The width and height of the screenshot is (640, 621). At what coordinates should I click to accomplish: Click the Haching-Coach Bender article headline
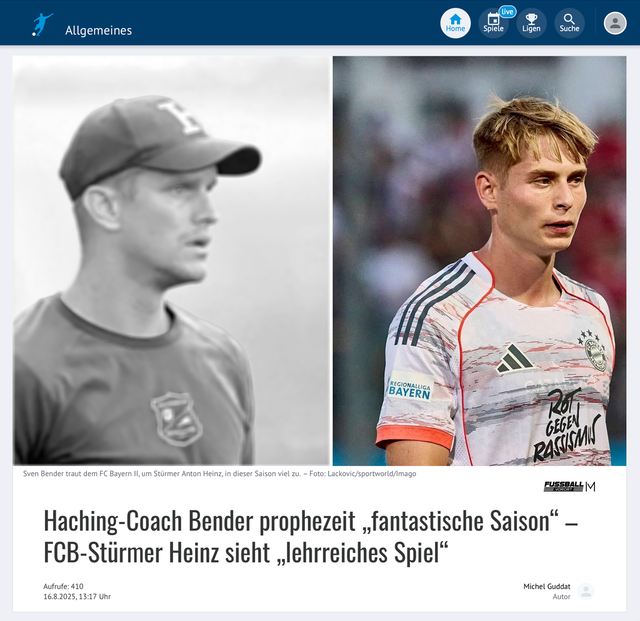pyautogui.click(x=311, y=536)
